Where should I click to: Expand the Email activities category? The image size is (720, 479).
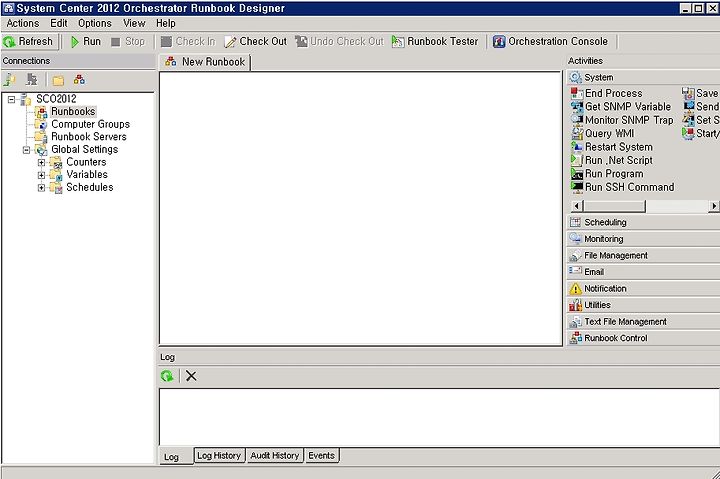pos(644,272)
